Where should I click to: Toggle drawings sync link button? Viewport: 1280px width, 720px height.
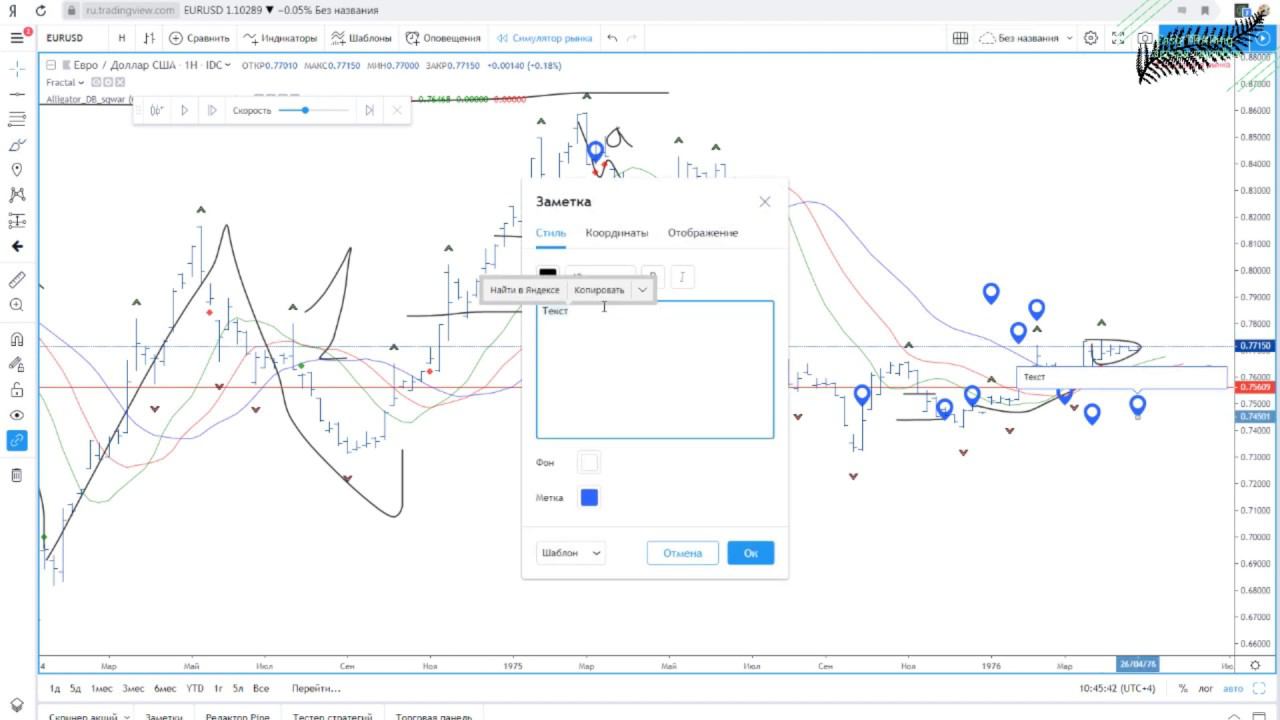[17, 440]
